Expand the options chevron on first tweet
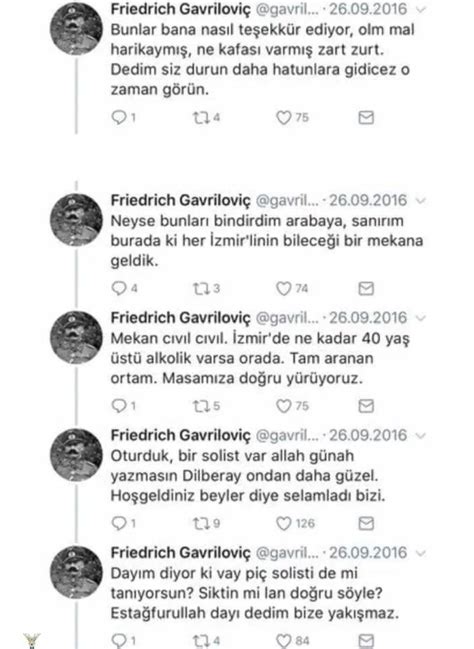 (421, 10)
